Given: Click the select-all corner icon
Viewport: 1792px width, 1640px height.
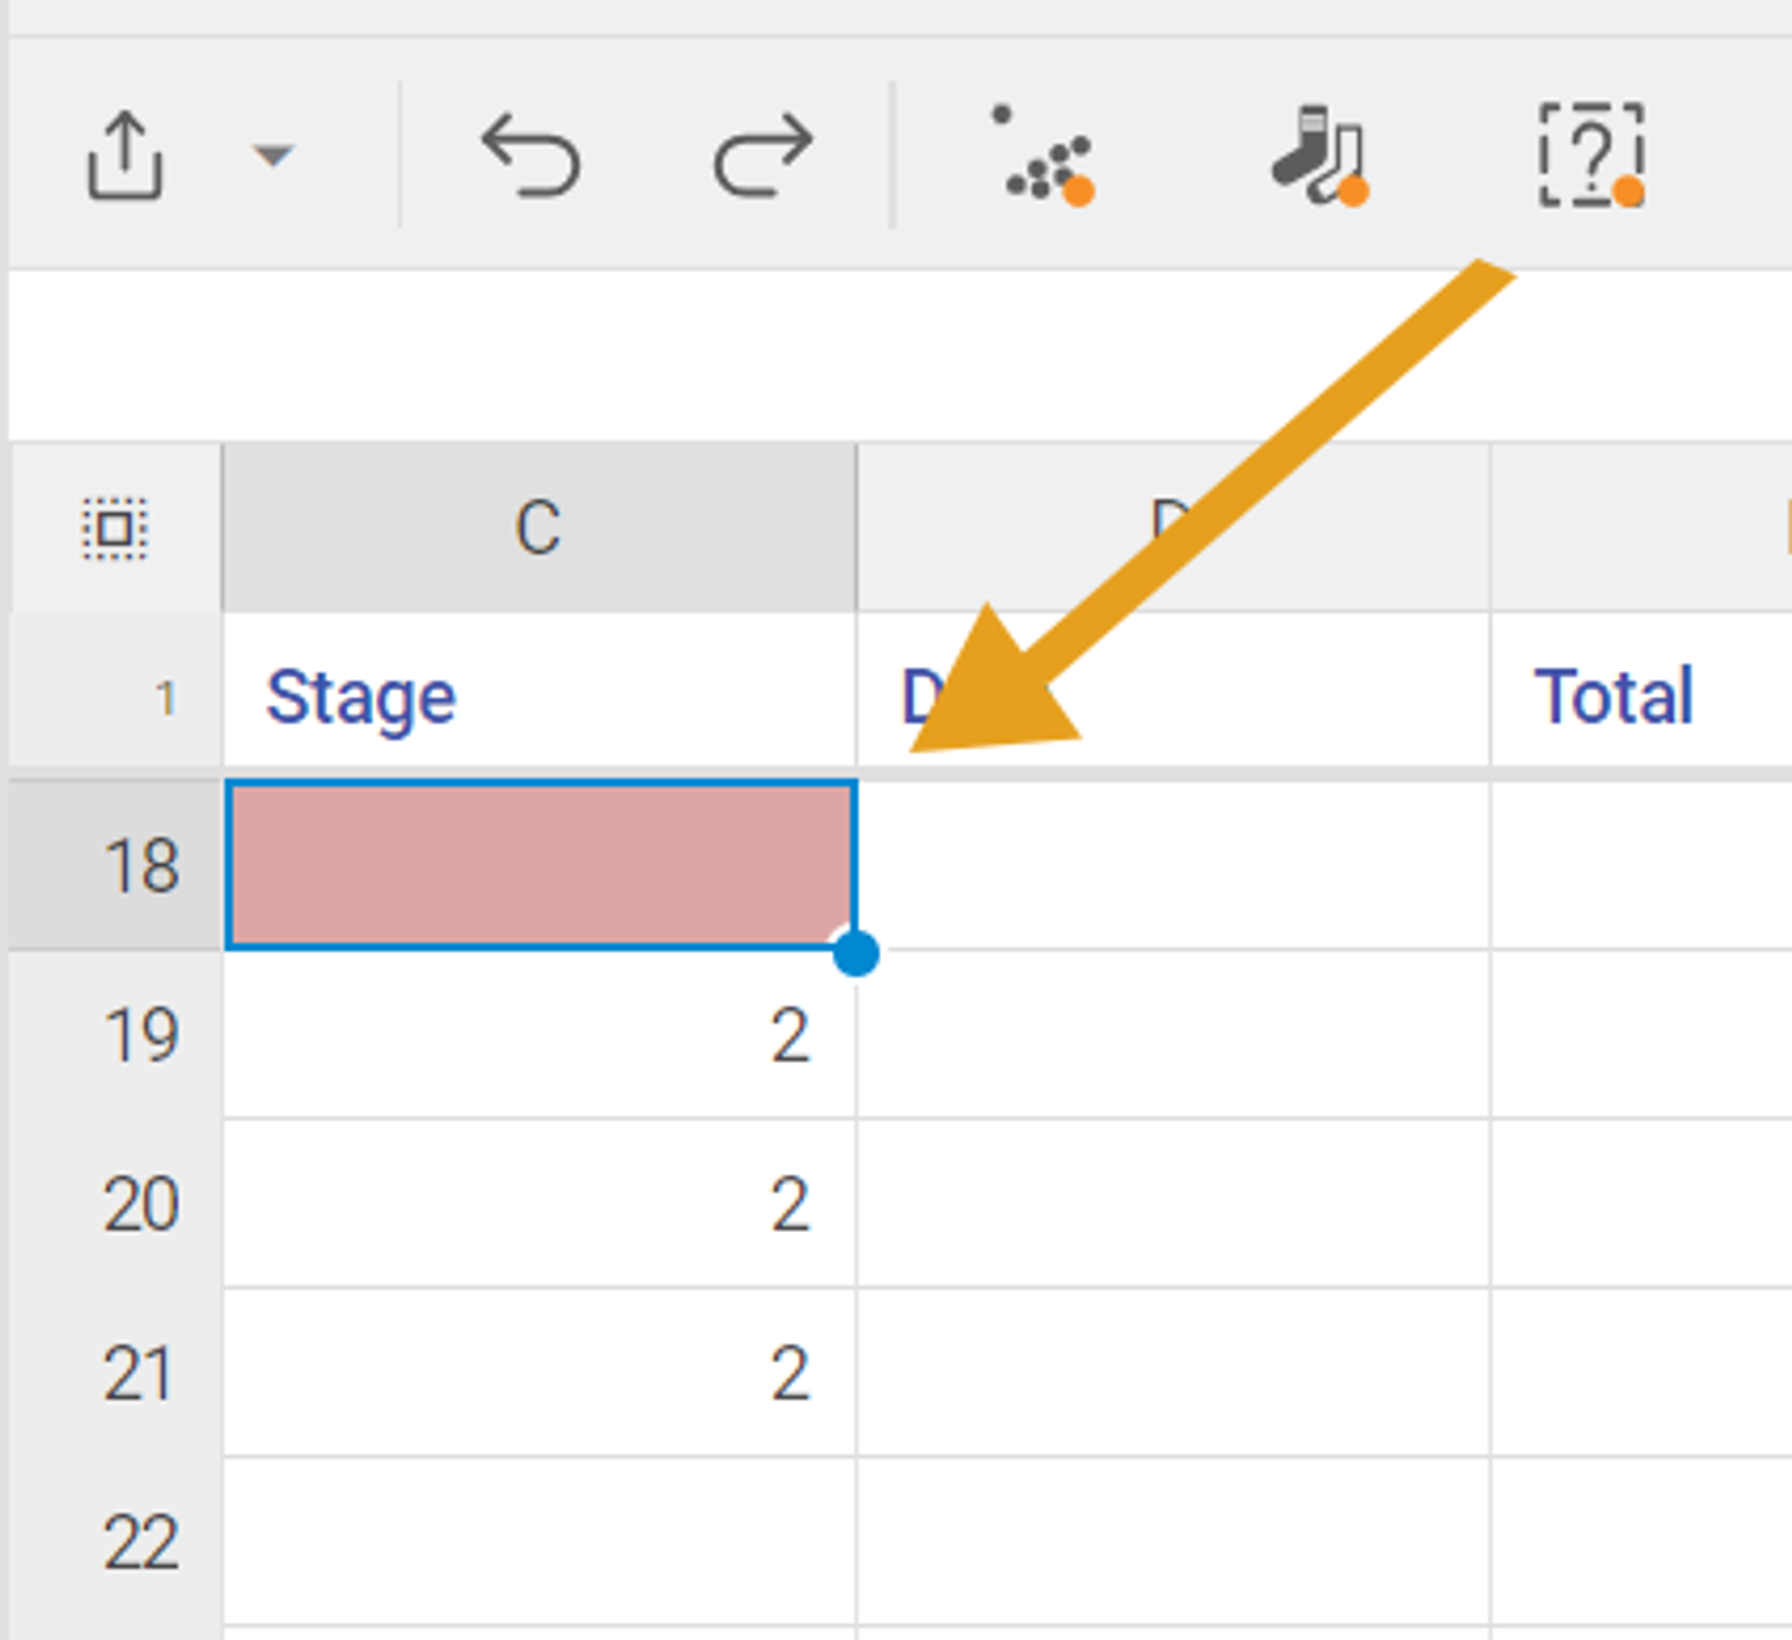Looking at the screenshot, I should click(x=114, y=528).
